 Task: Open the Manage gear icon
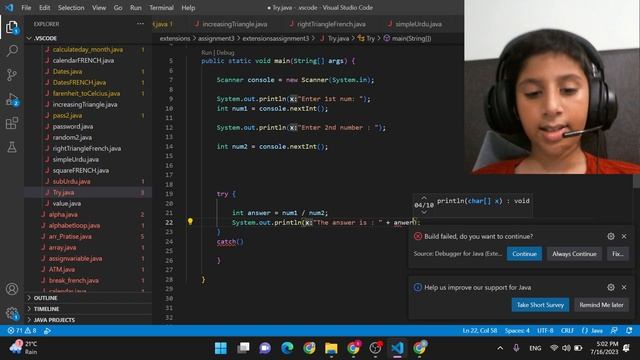12,313
